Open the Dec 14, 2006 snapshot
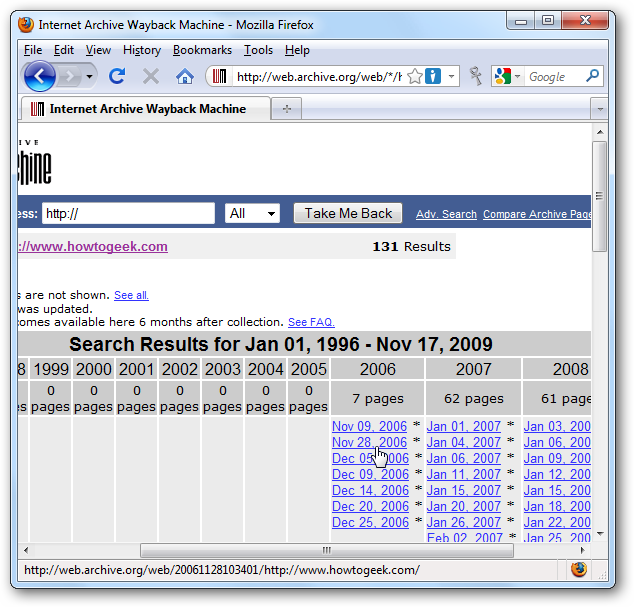 click(370, 491)
